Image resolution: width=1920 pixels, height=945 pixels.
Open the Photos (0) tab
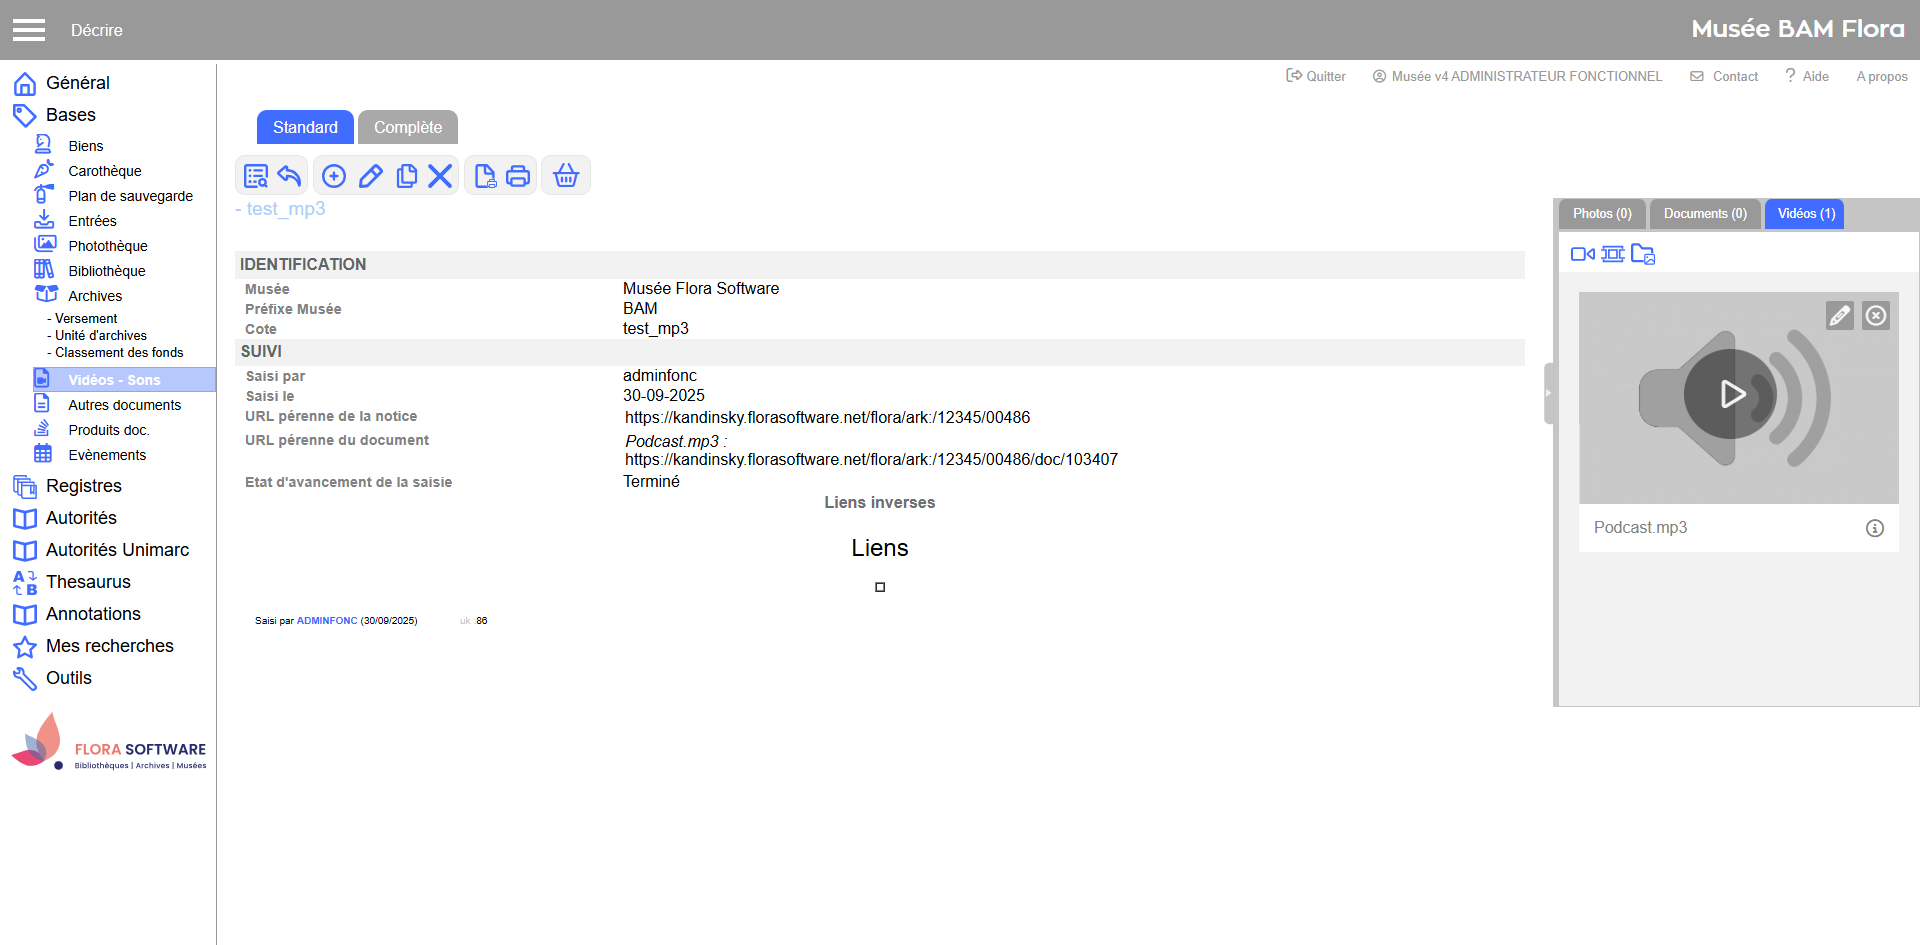1602,214
